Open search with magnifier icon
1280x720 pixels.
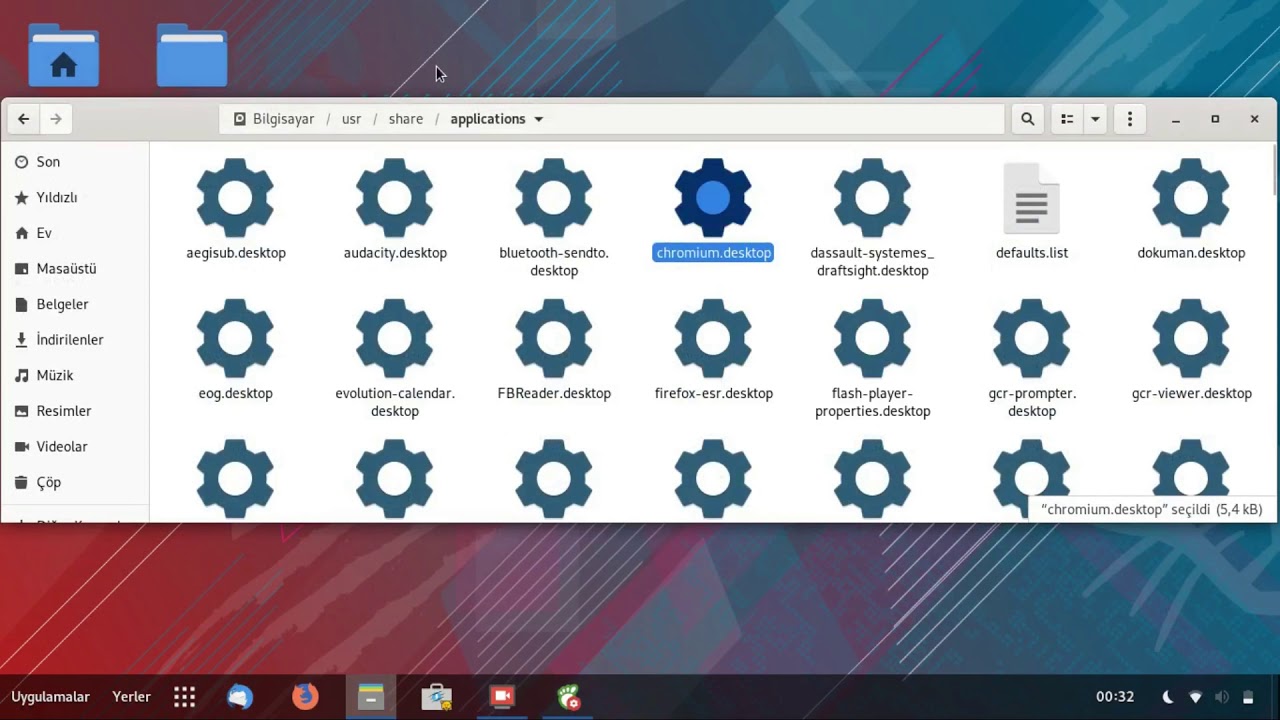coord(1027,119)
